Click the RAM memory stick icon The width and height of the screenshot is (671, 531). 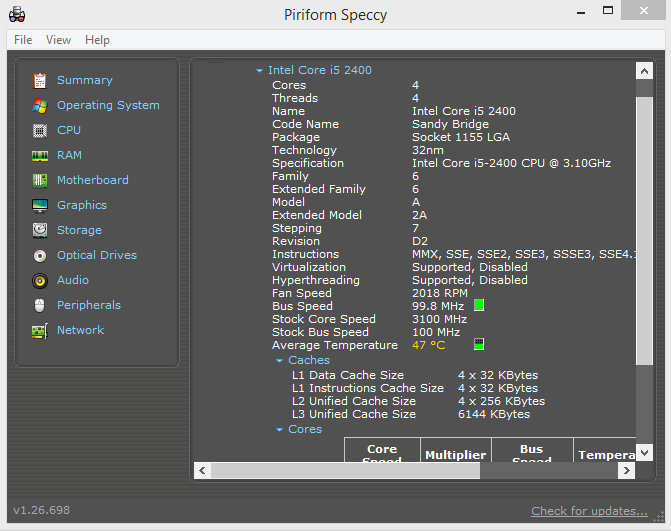40,155
